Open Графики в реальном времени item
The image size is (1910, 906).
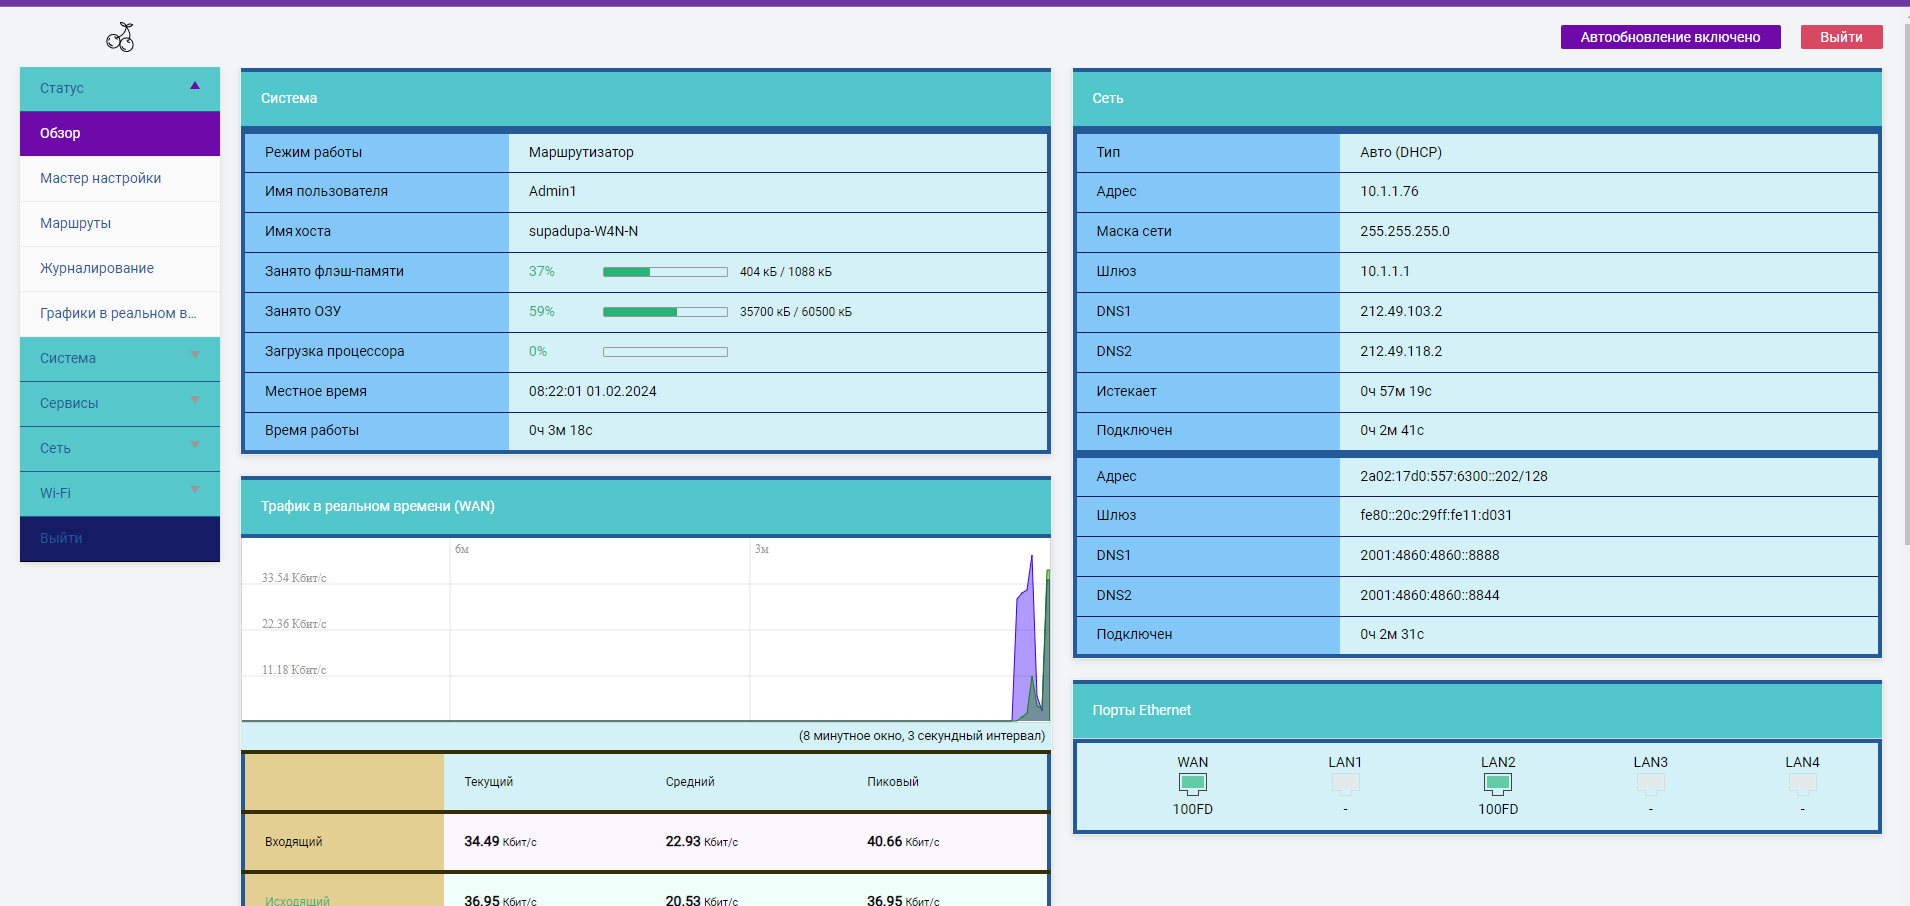[x=118, y=313]
